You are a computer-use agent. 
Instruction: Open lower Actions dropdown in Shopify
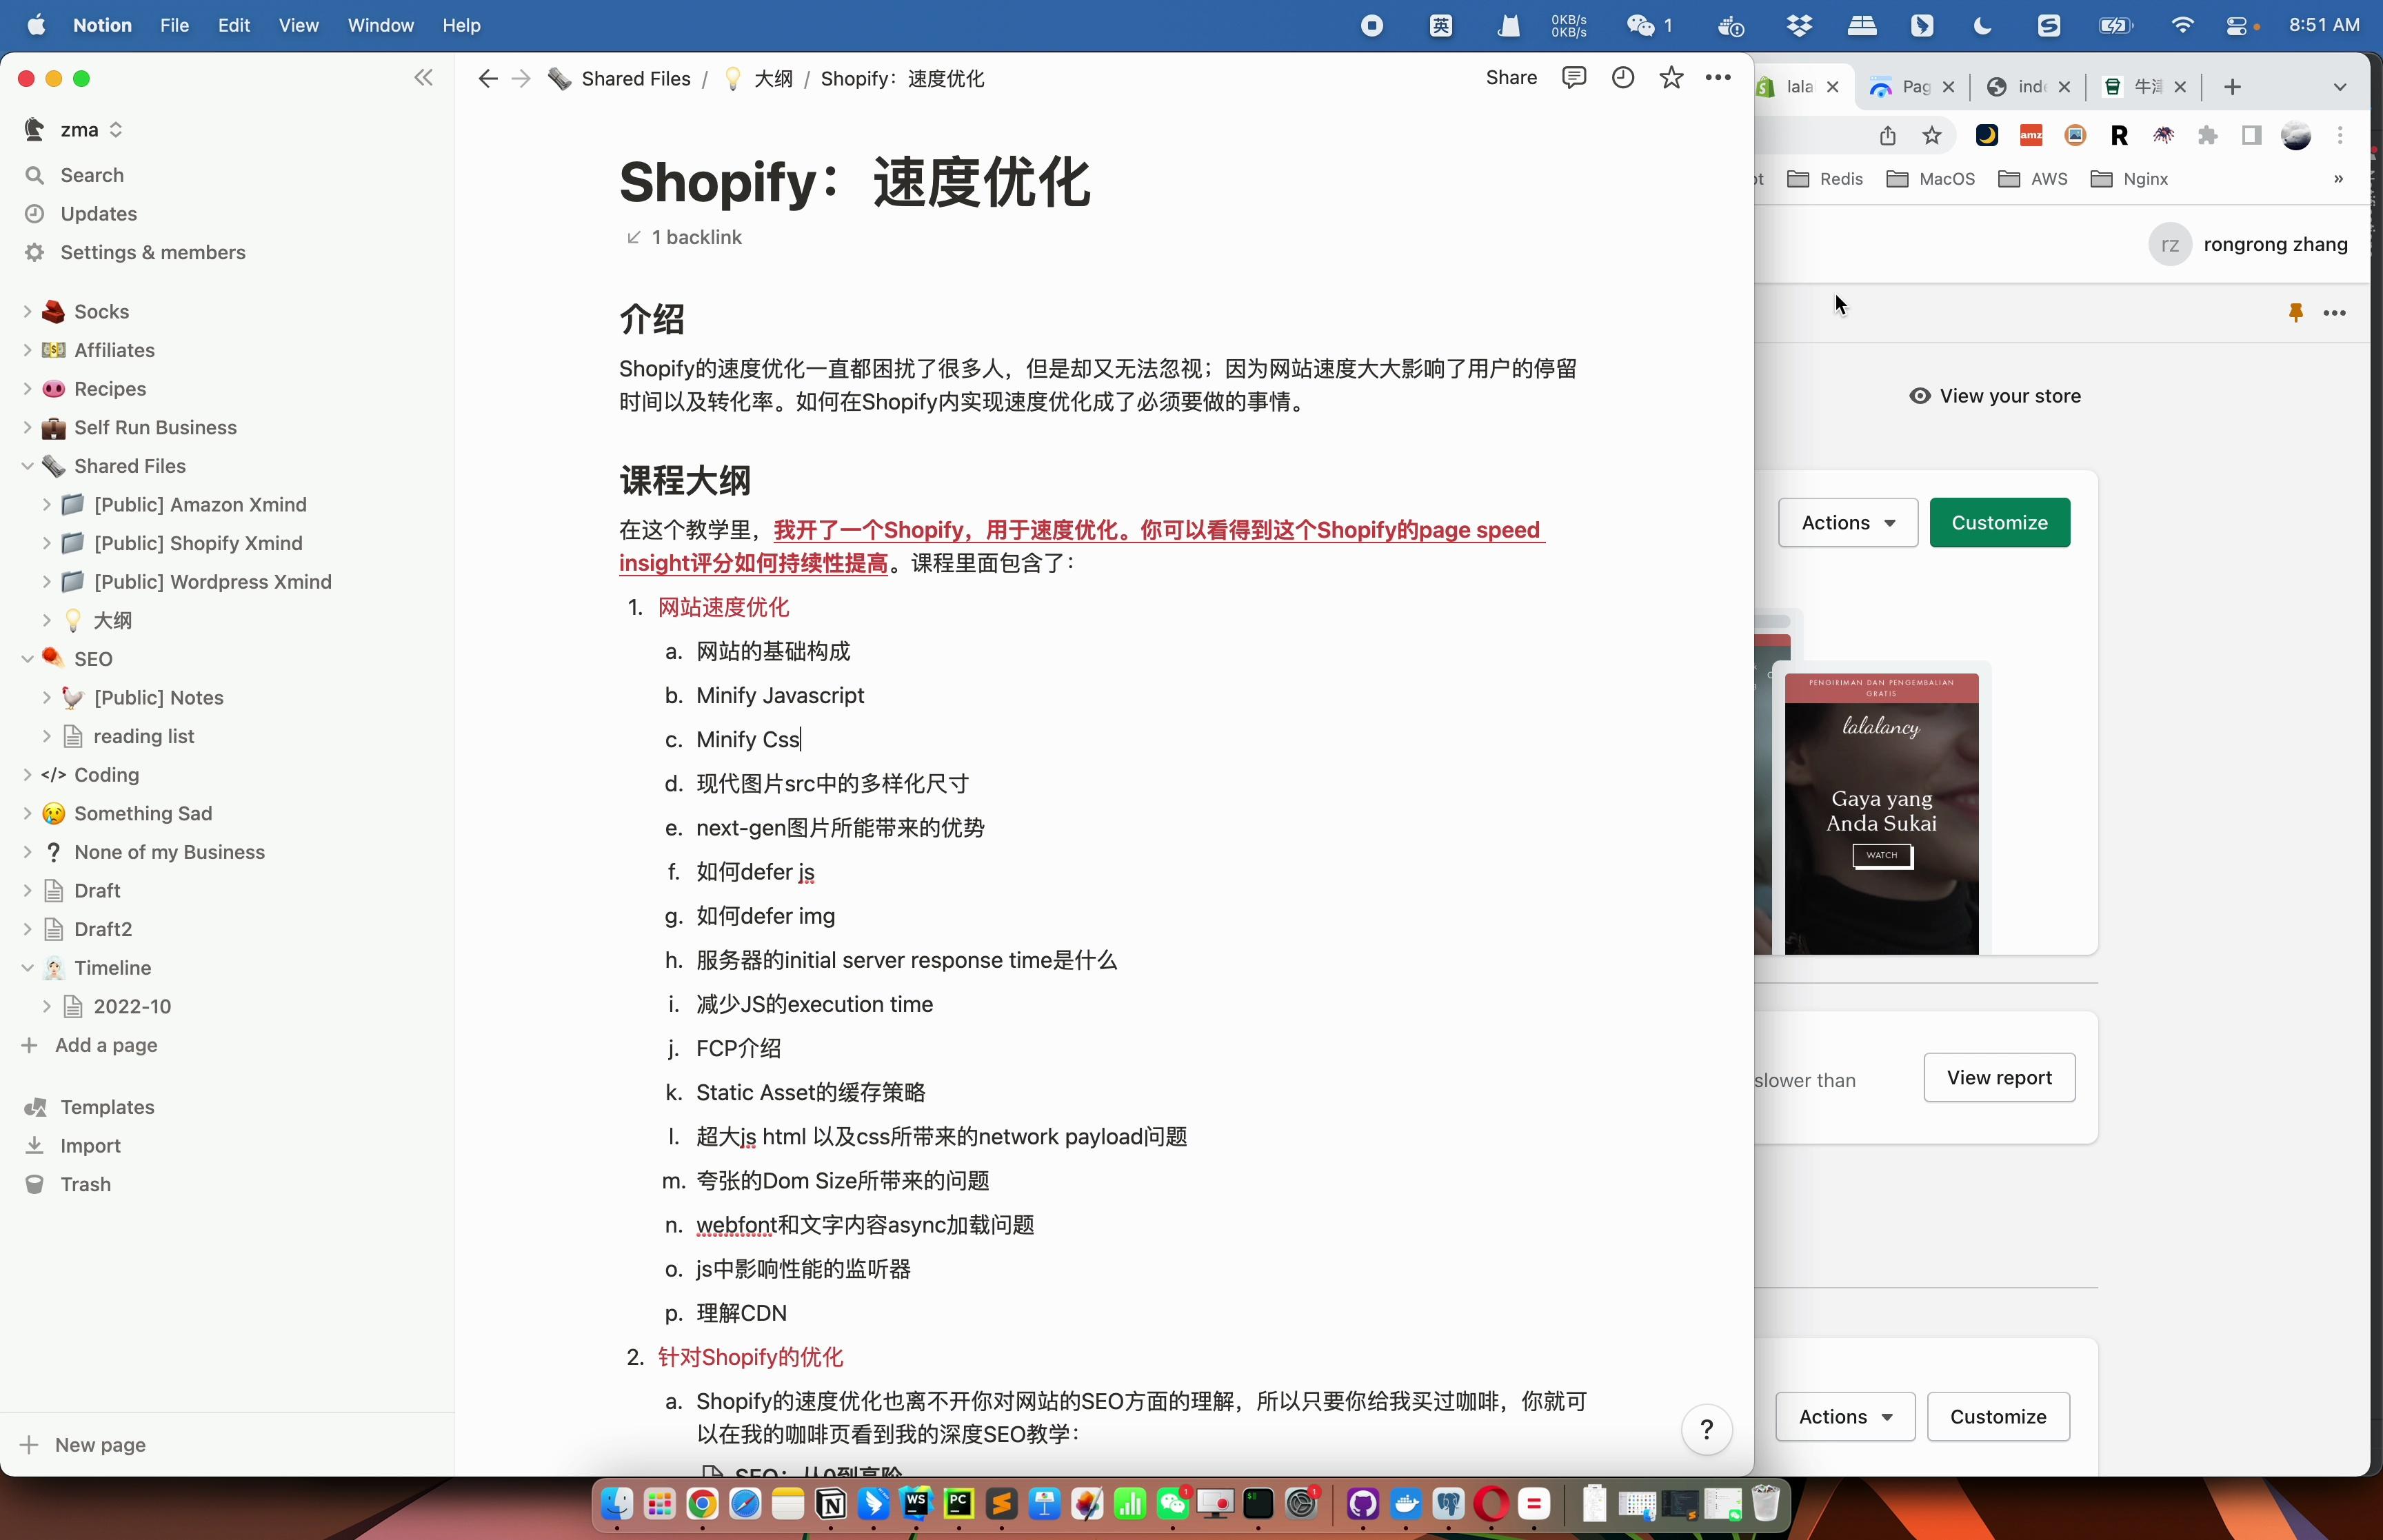(x=1845, y=1417)
